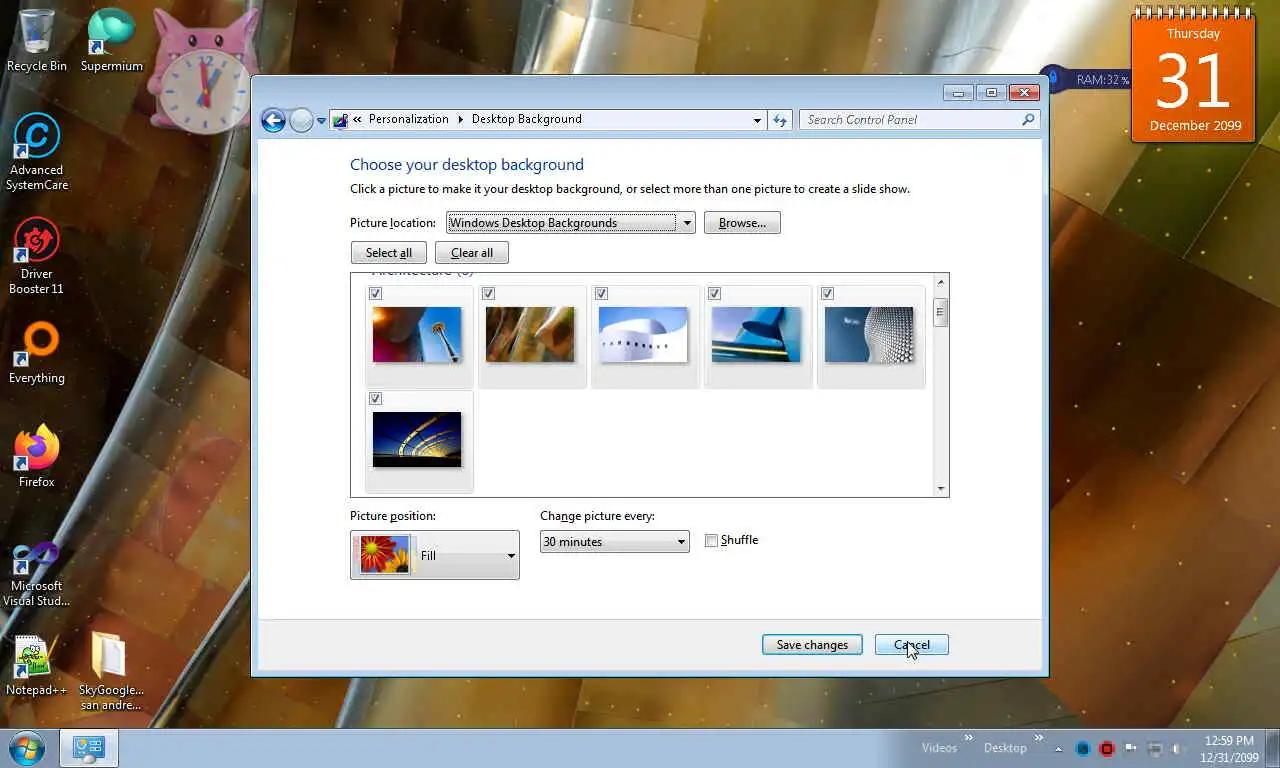Click the Control Panel taskbar button
Screen dimensions: 1280x768
89,748
